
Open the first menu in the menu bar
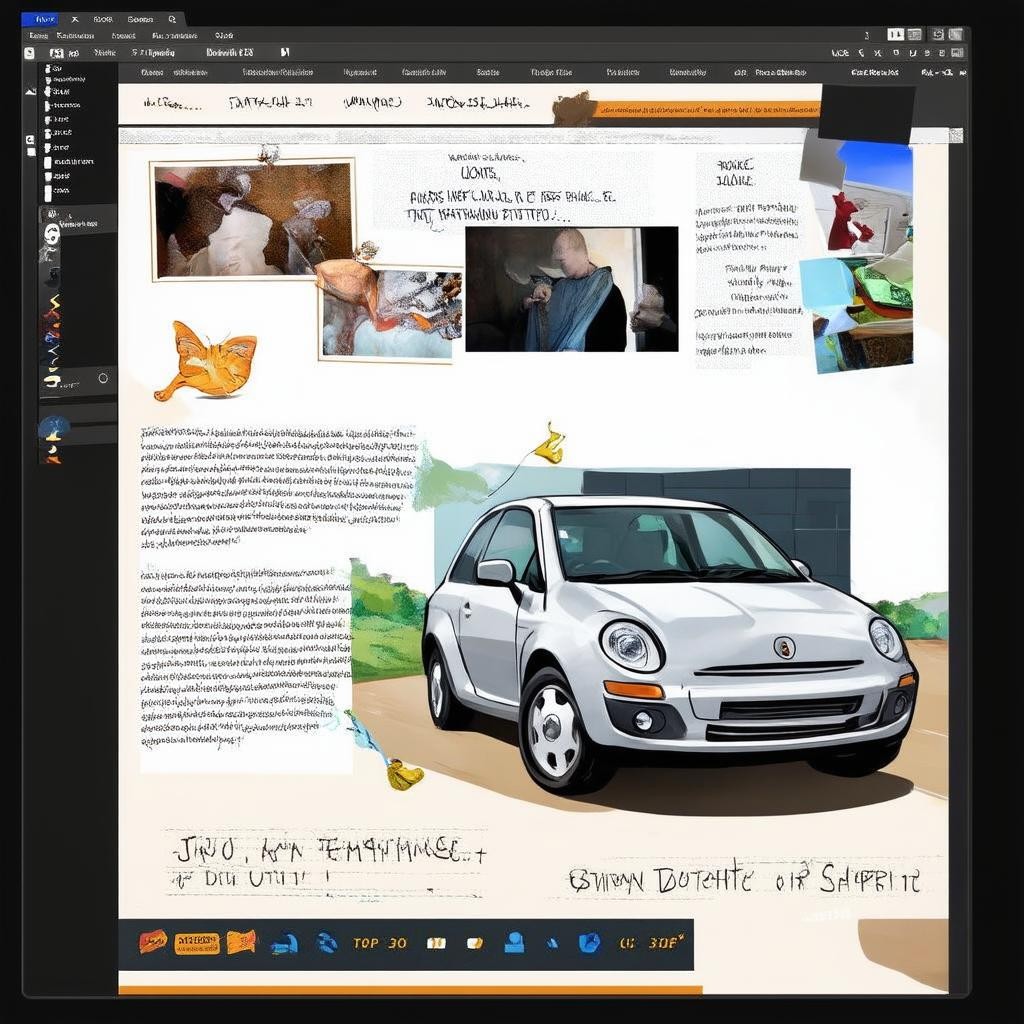tap(39, 35)
